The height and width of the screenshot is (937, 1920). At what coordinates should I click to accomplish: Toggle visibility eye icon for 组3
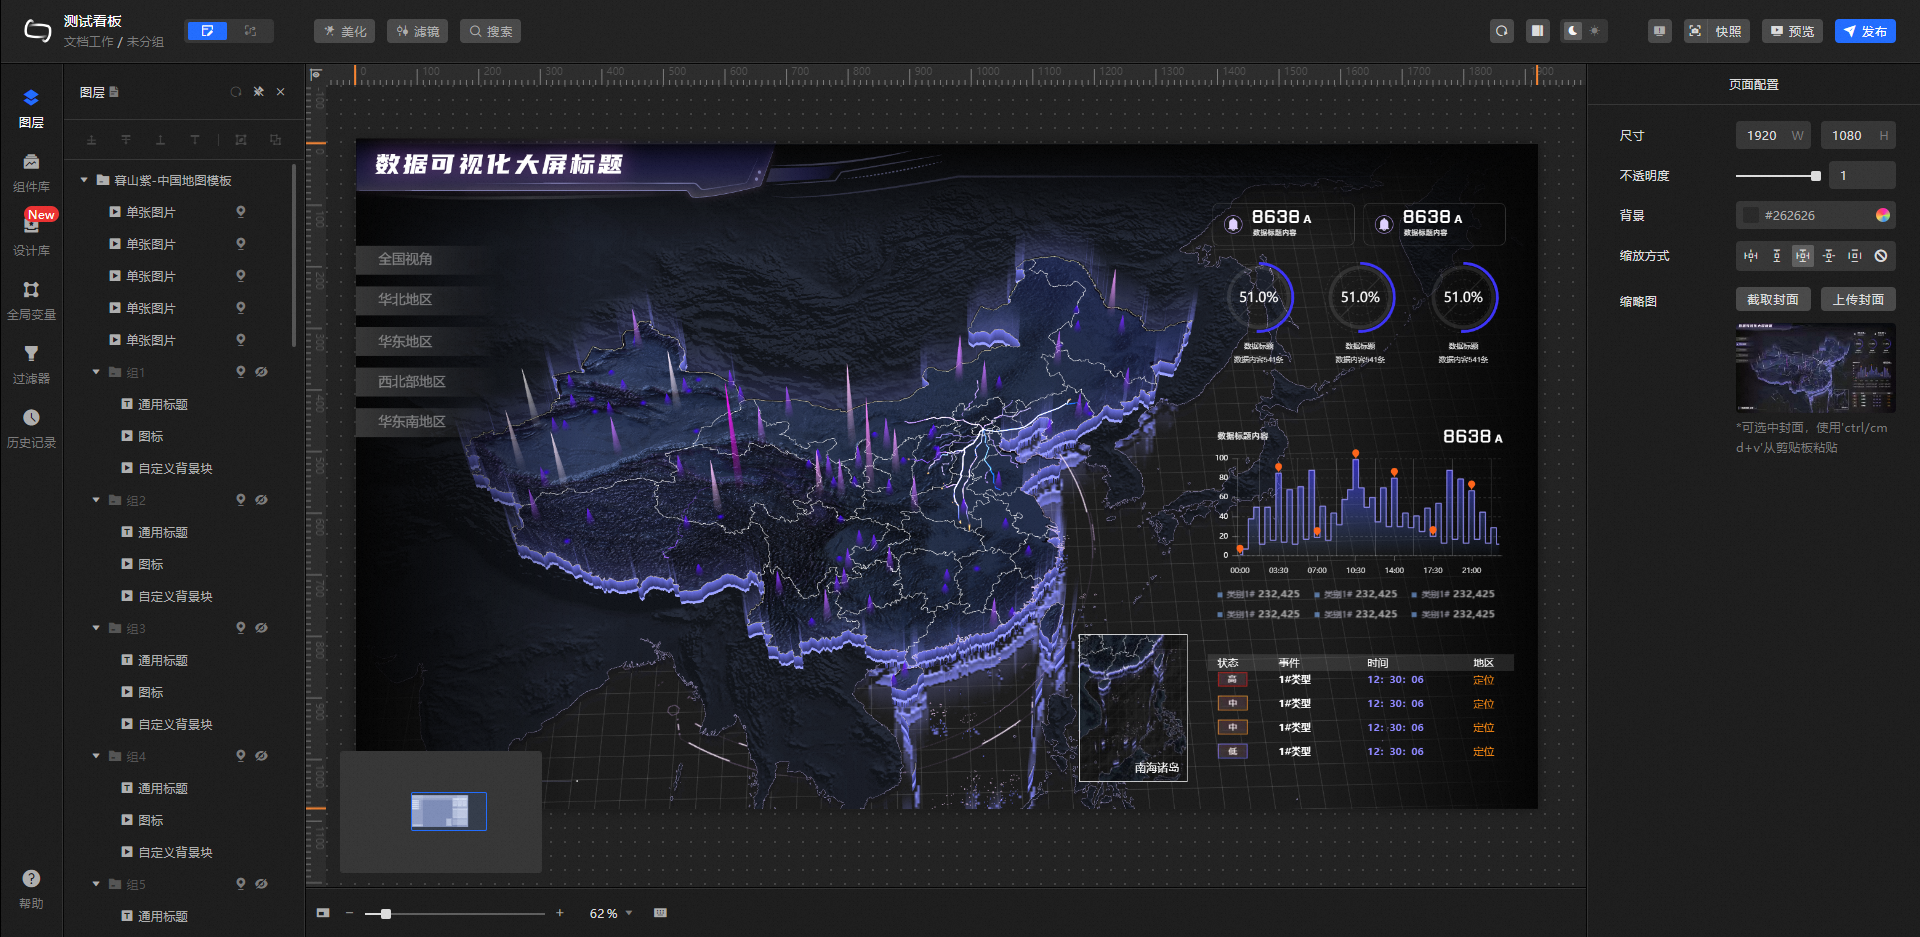coord(261,628)
